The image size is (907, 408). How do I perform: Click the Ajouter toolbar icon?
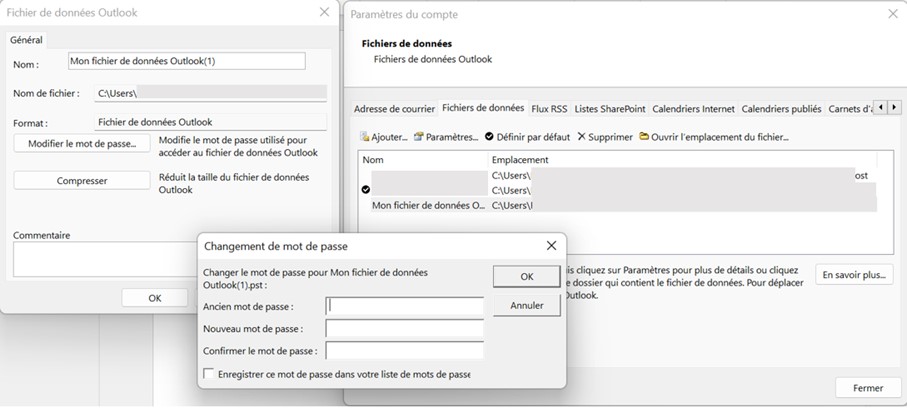coord(366,136)
